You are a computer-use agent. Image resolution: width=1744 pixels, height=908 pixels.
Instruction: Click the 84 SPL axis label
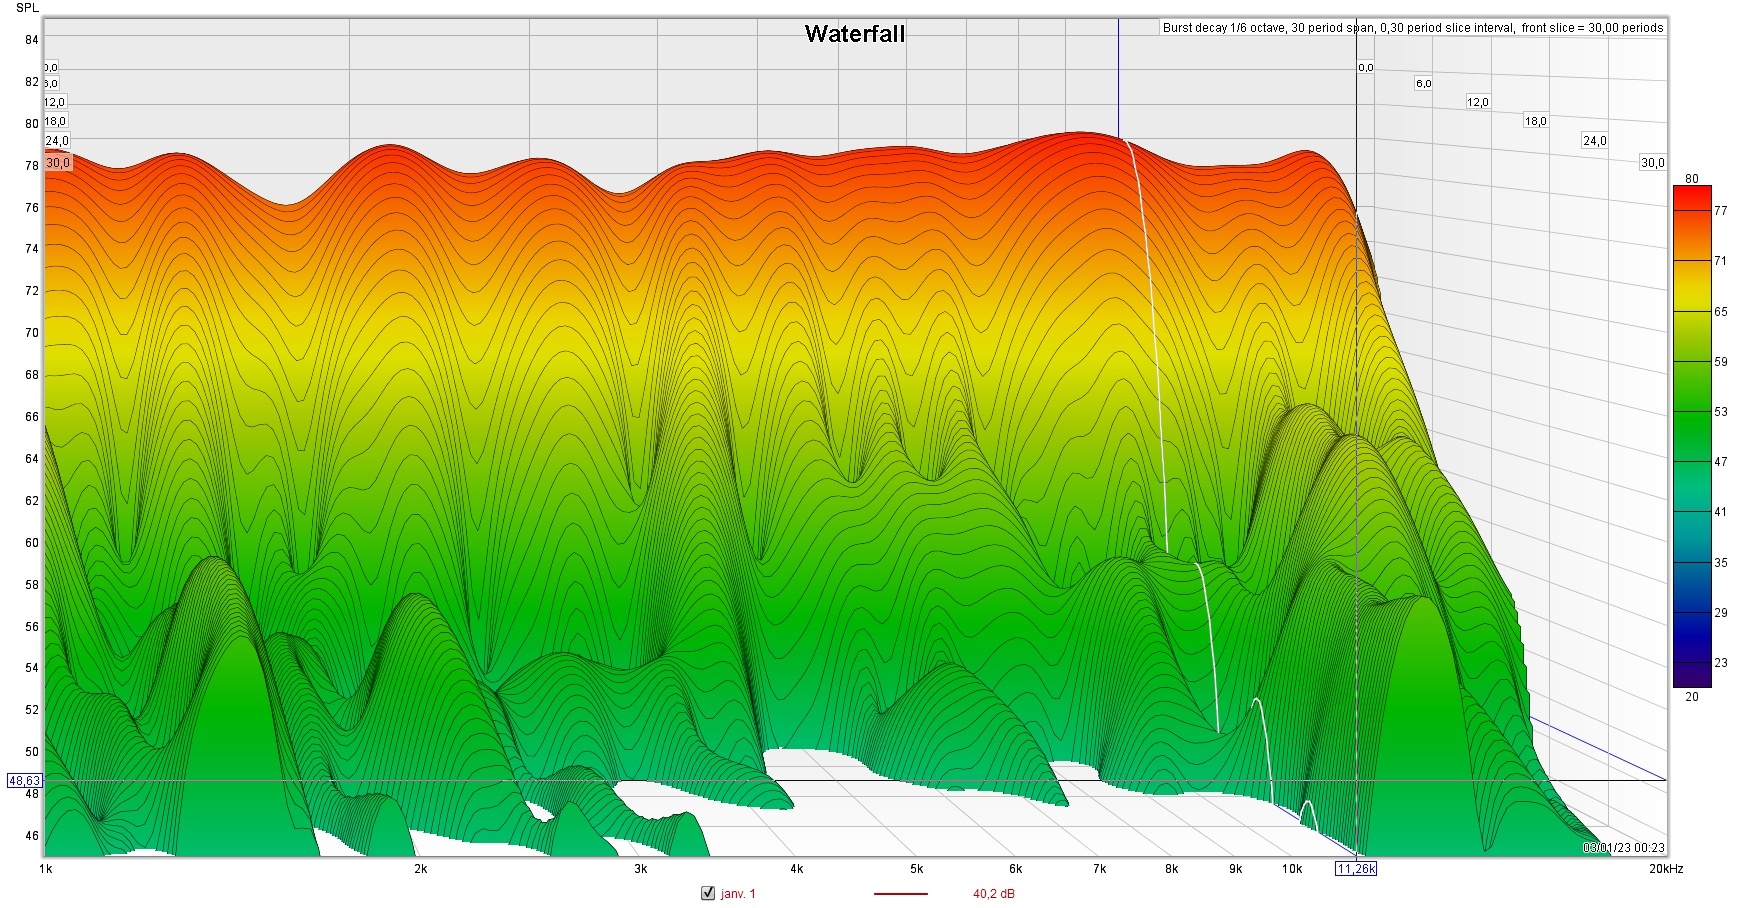(32, 40)
